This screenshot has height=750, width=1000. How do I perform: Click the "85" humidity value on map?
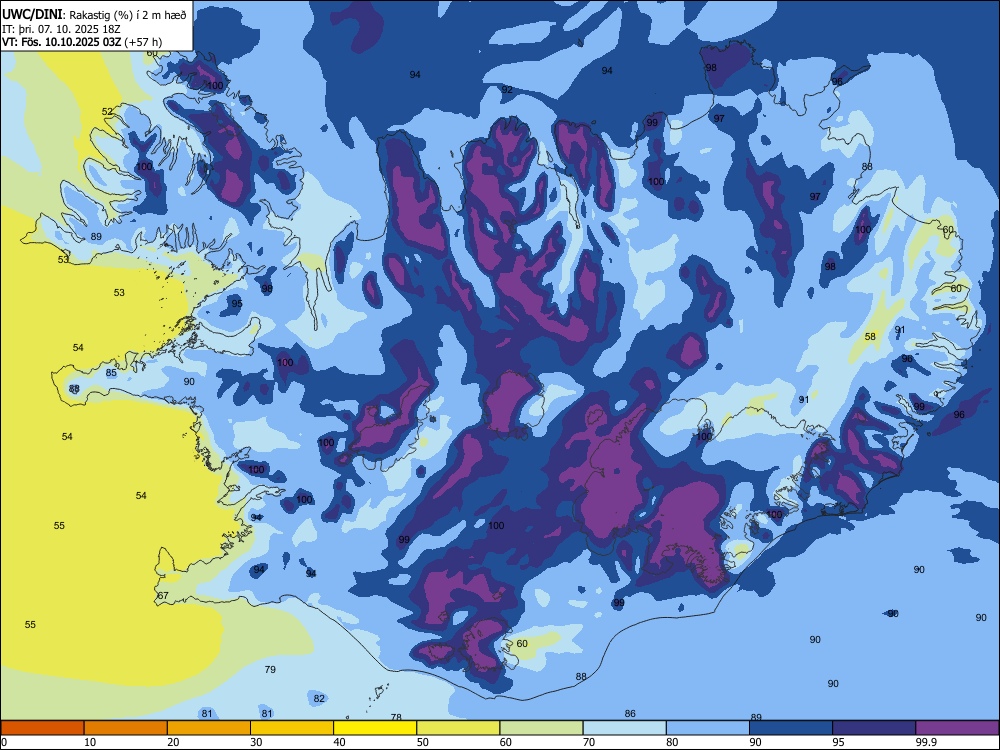pos(111,372)
